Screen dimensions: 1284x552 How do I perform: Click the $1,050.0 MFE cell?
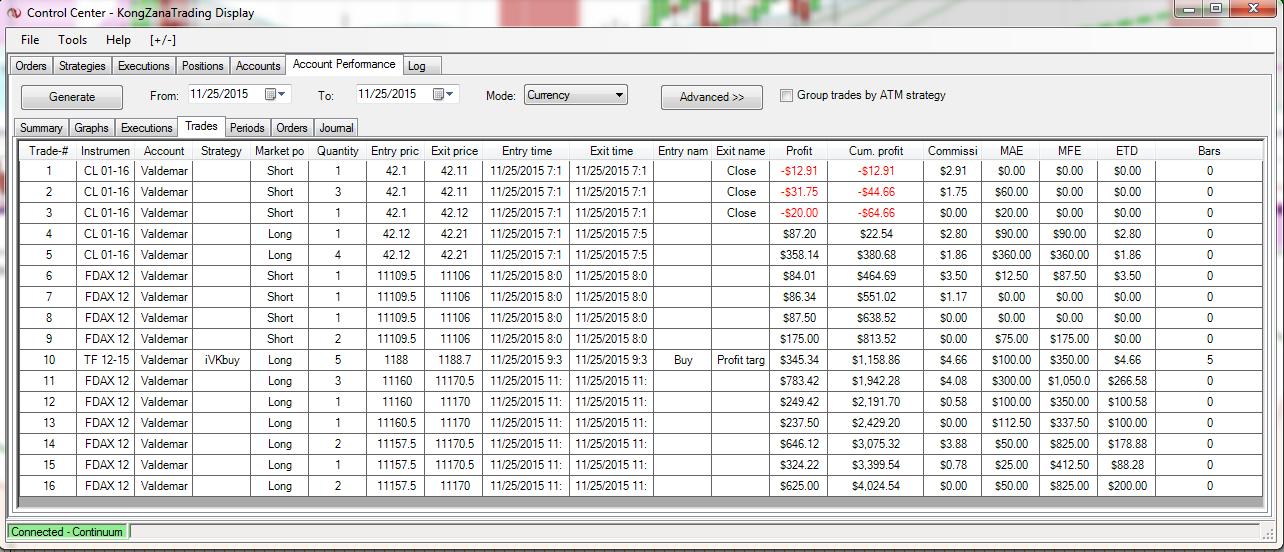pyautogui.click(x=1069, y=381)
